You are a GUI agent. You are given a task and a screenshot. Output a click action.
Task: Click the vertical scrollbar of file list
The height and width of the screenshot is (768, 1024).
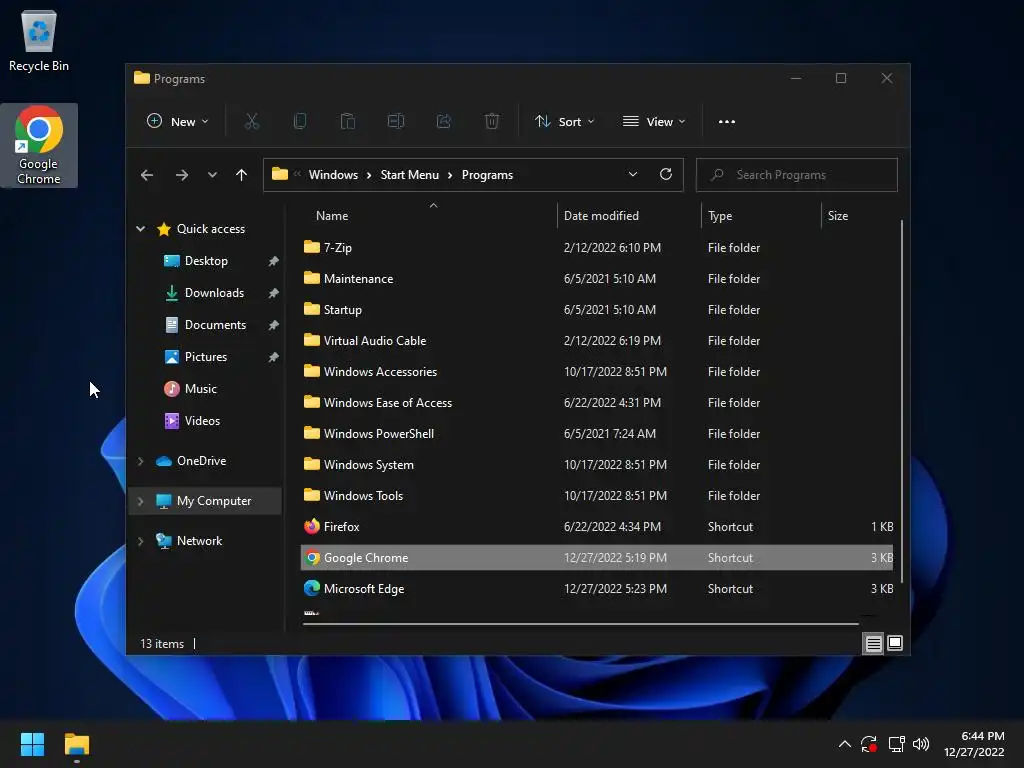901,402
